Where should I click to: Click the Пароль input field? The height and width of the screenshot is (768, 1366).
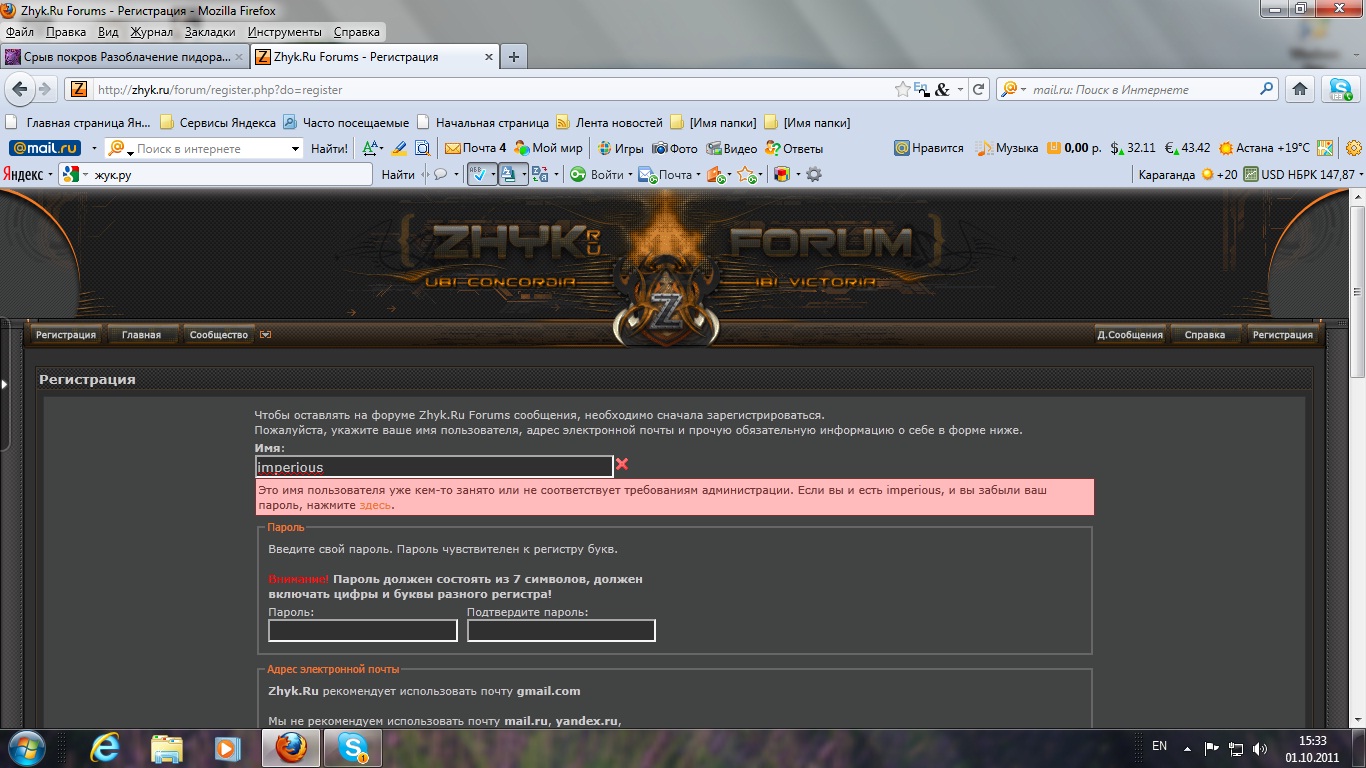[362, 630]
